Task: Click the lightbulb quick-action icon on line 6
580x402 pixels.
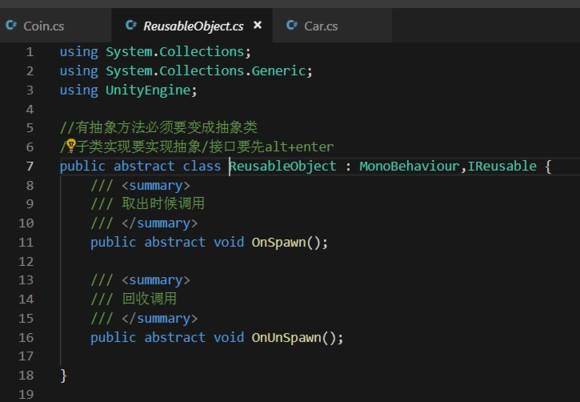Action: tap(71, 146)
